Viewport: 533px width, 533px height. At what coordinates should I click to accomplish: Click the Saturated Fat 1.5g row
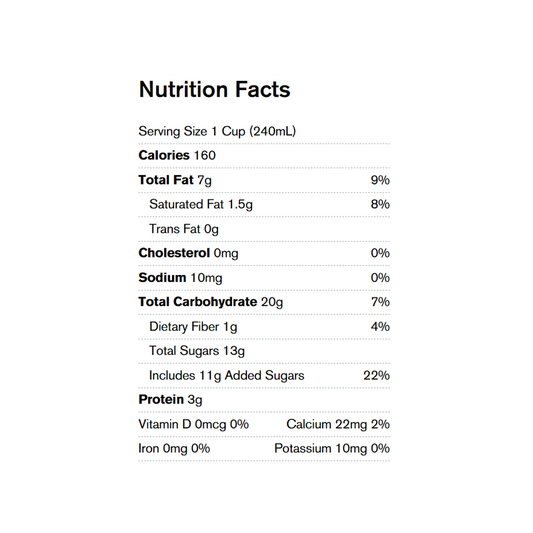264,205
